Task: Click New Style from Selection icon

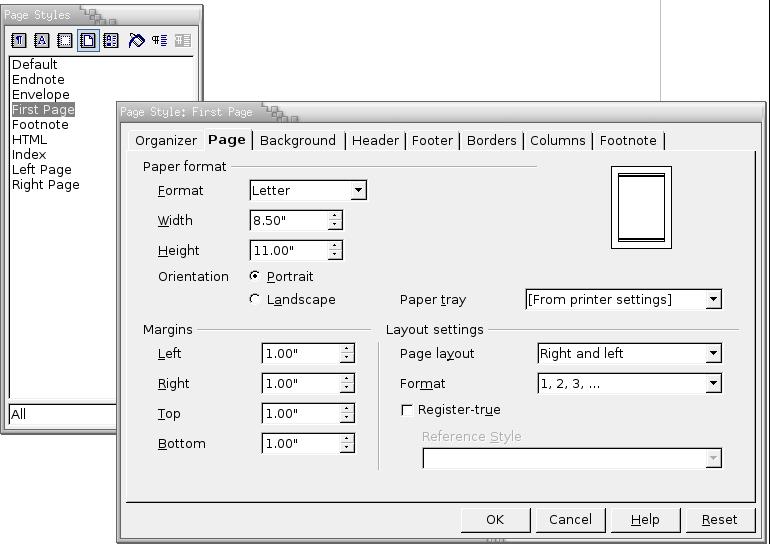Action: [160, 41]
